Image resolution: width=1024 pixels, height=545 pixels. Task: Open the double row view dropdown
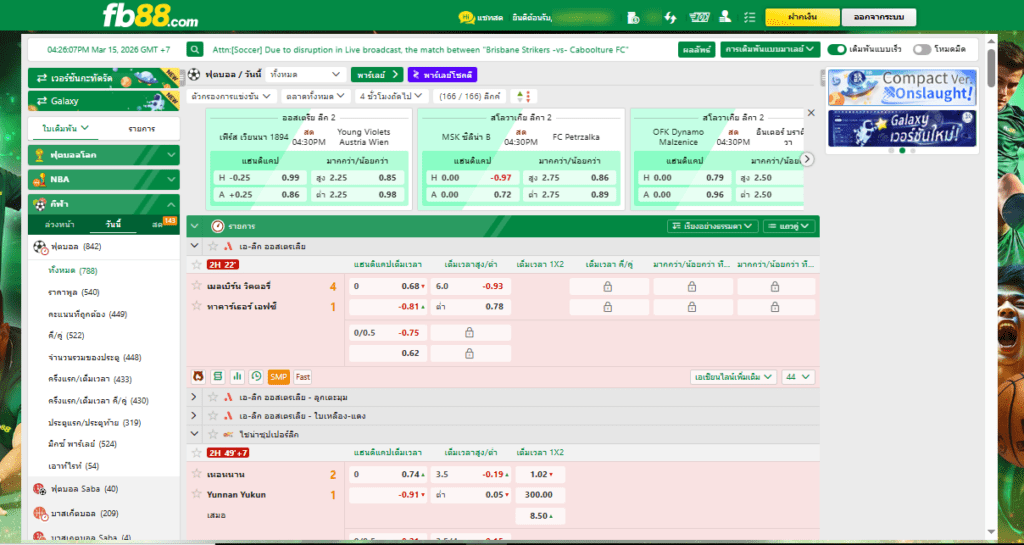(x=789, y=226)
